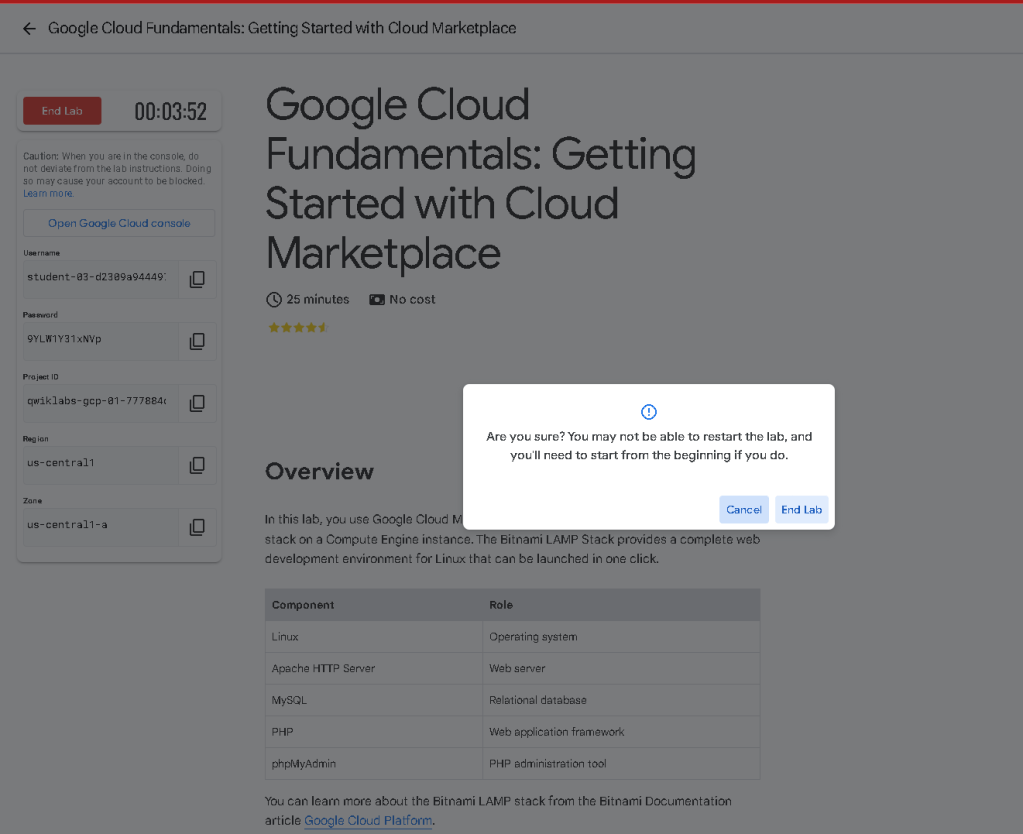Click the Zone field us-central1-a

101,527
